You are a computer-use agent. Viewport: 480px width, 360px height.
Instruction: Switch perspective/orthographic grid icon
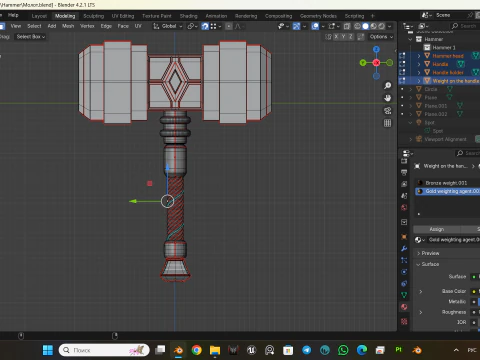pyautogui.click(x=387, y=123)
